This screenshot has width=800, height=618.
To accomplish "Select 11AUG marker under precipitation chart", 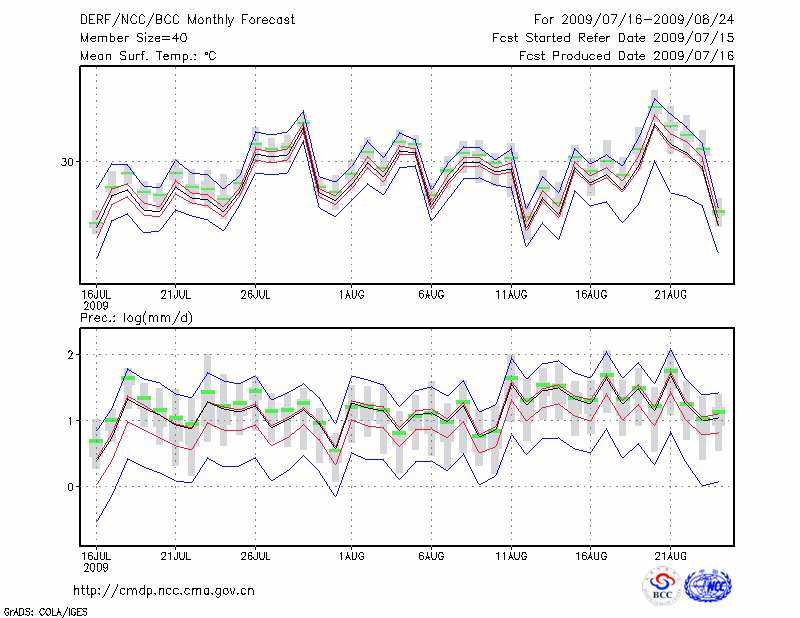I will tap(511, 554).
